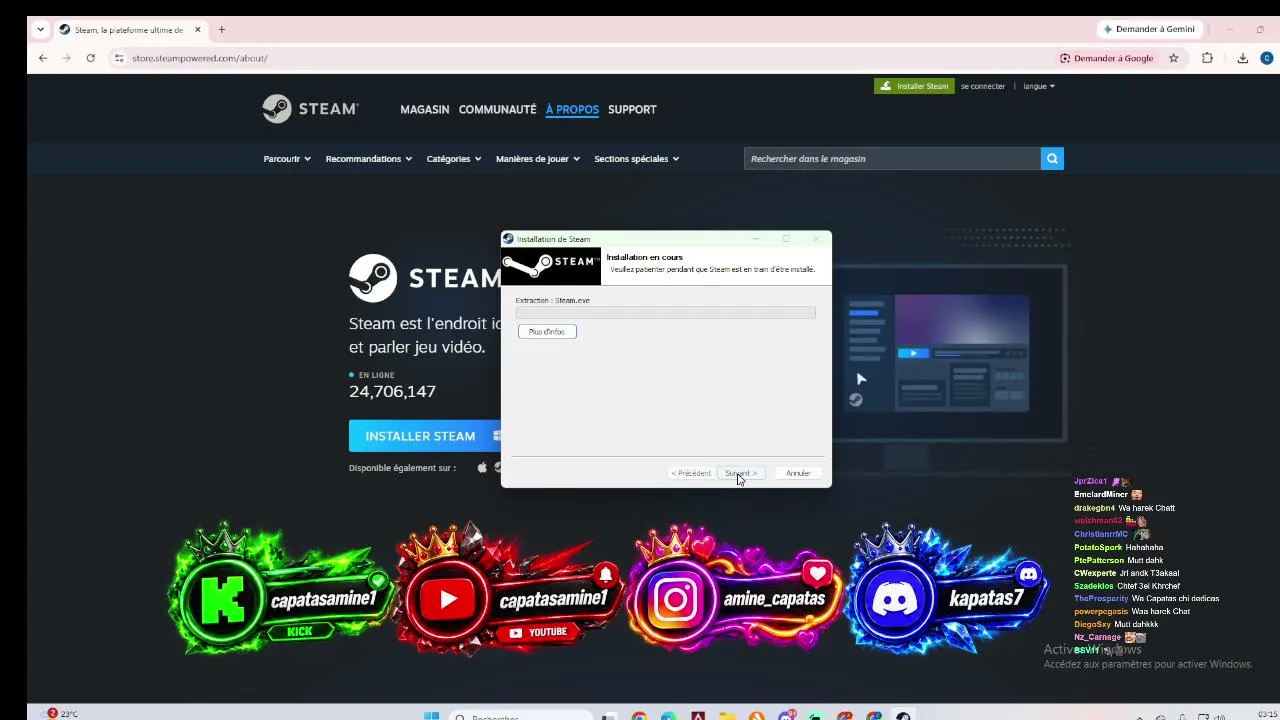This screenshot has width=1280, height=720.
Task: Open the SUPPORT menu item
Action: (x=632, y=109)
